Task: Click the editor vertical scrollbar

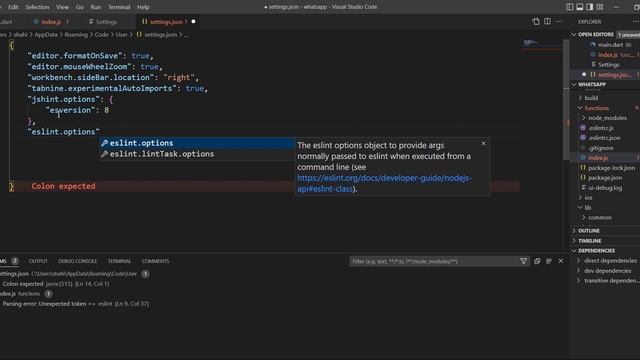Action: tap(566, 100)
